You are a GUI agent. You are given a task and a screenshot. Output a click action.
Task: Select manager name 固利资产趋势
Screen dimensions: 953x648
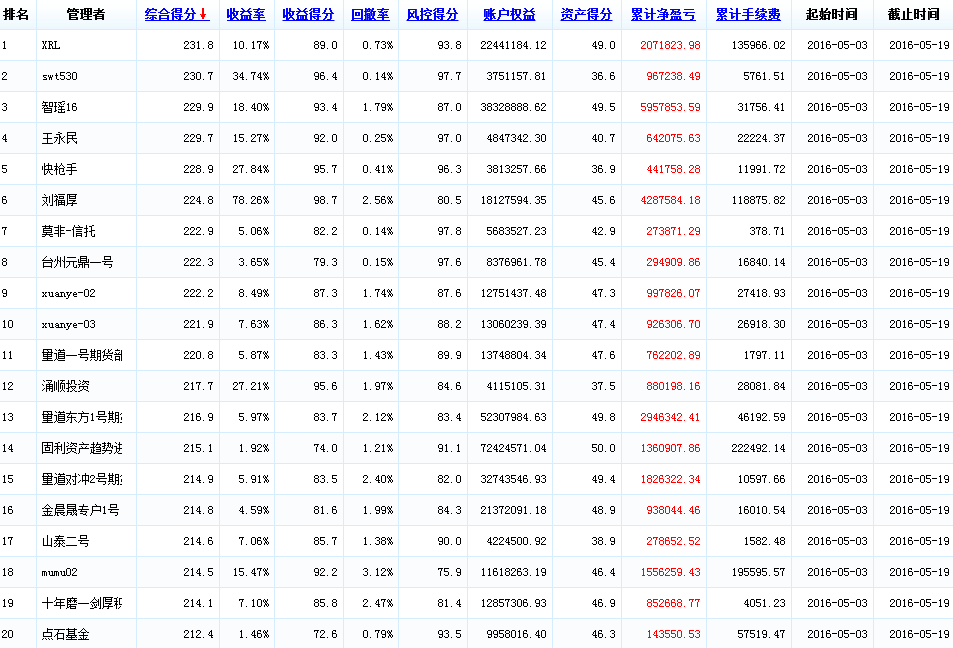tap(82, 449)
